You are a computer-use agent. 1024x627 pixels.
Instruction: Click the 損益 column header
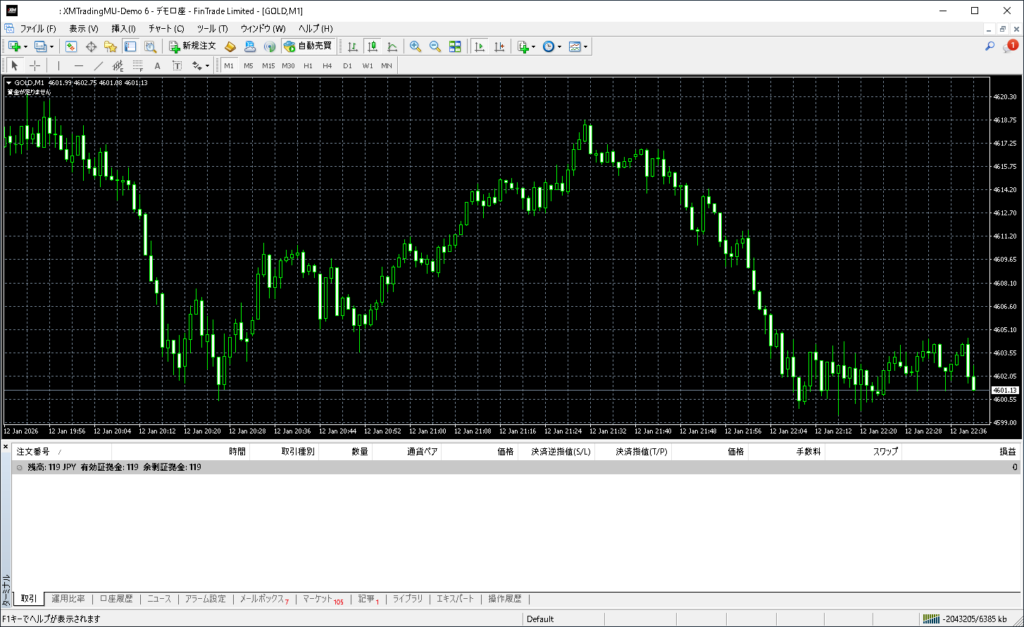[x=1007, y=452]
